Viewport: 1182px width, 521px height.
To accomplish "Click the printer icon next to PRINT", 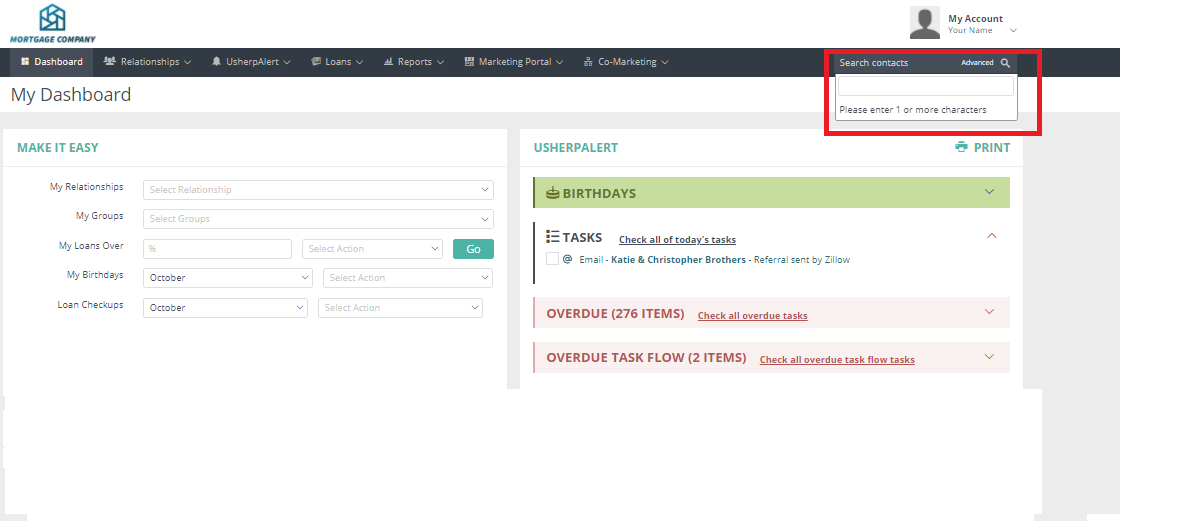I will tap(961, 147).
